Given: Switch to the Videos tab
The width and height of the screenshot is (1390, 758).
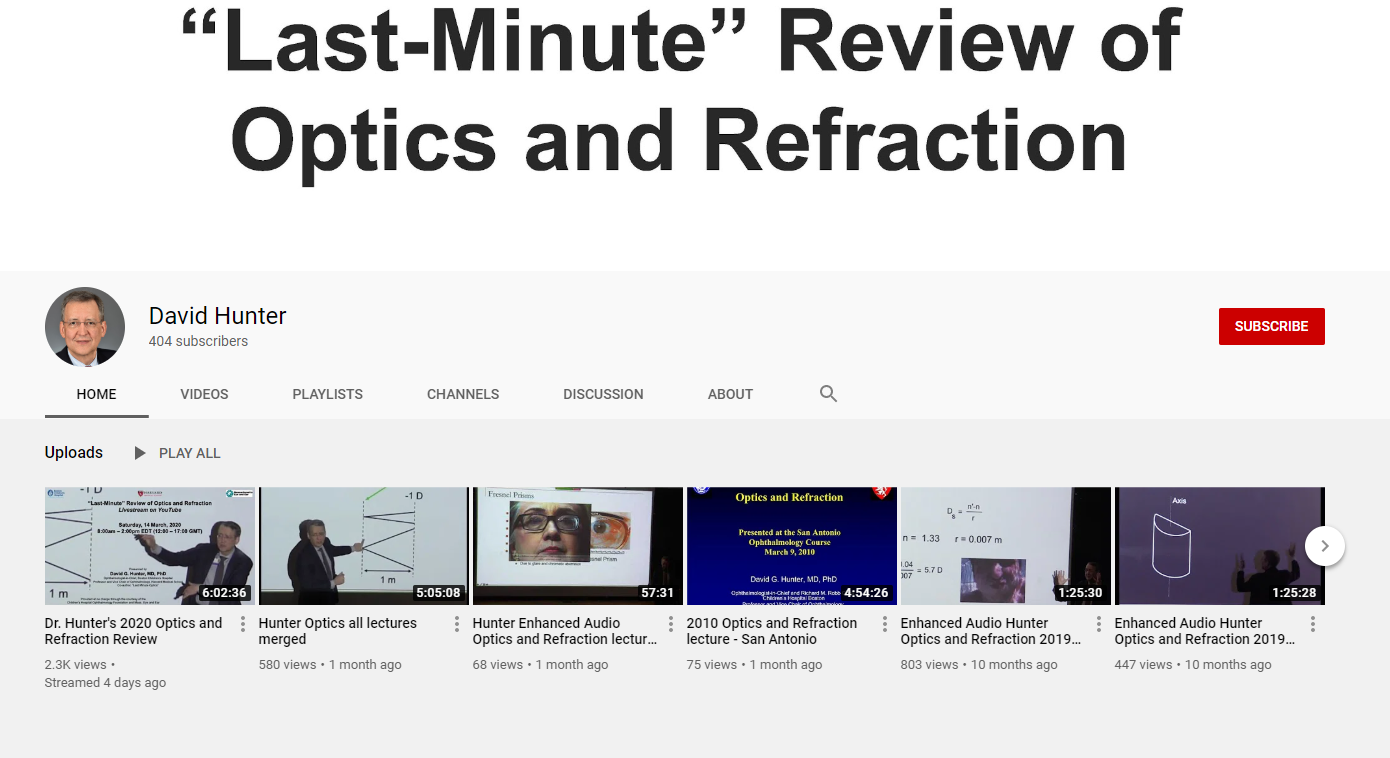Looking at the screenshot, I should pos(204,394).
